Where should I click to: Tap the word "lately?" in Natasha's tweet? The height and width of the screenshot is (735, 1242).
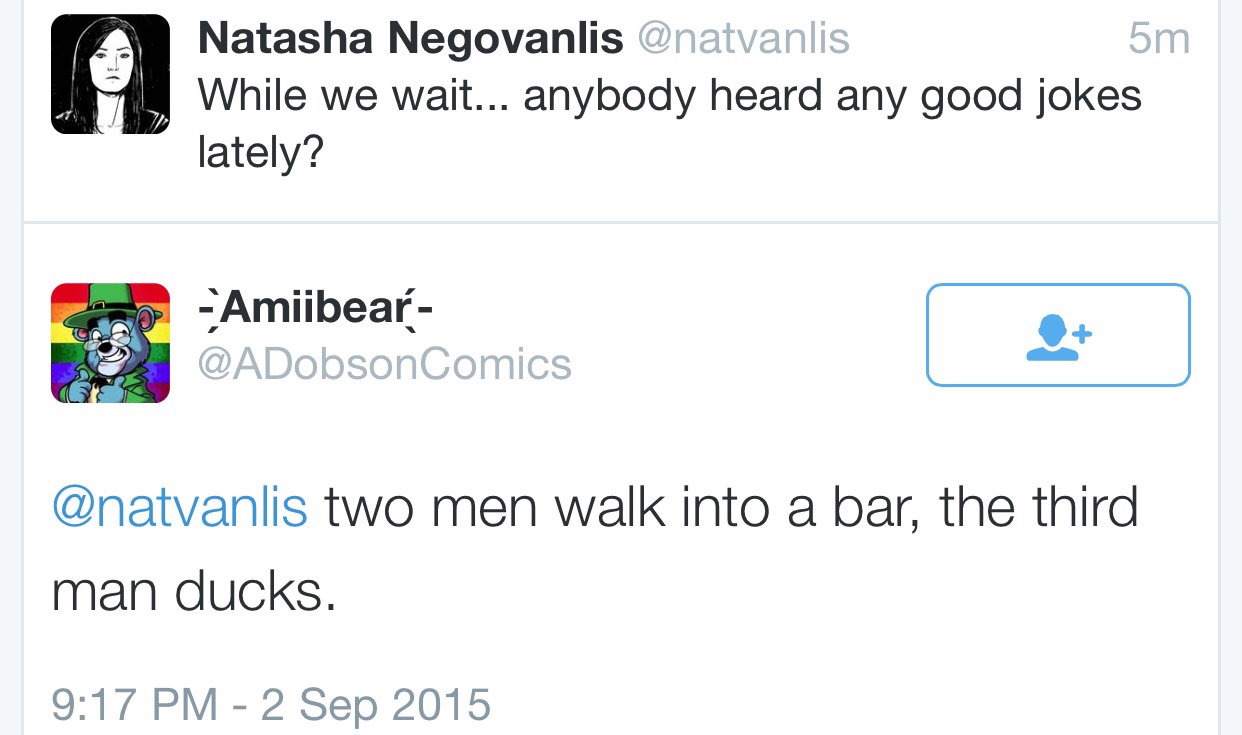(261, 154)
